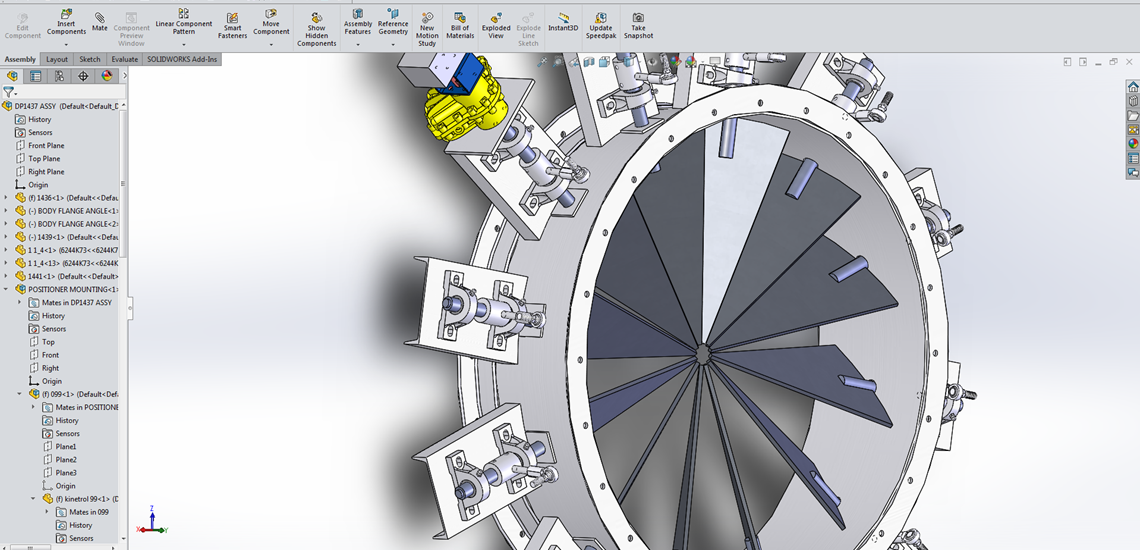Open SOLIDWORKS Resources home icon in task pane
Screen dimensions: 1140x550
(1133, 87)
